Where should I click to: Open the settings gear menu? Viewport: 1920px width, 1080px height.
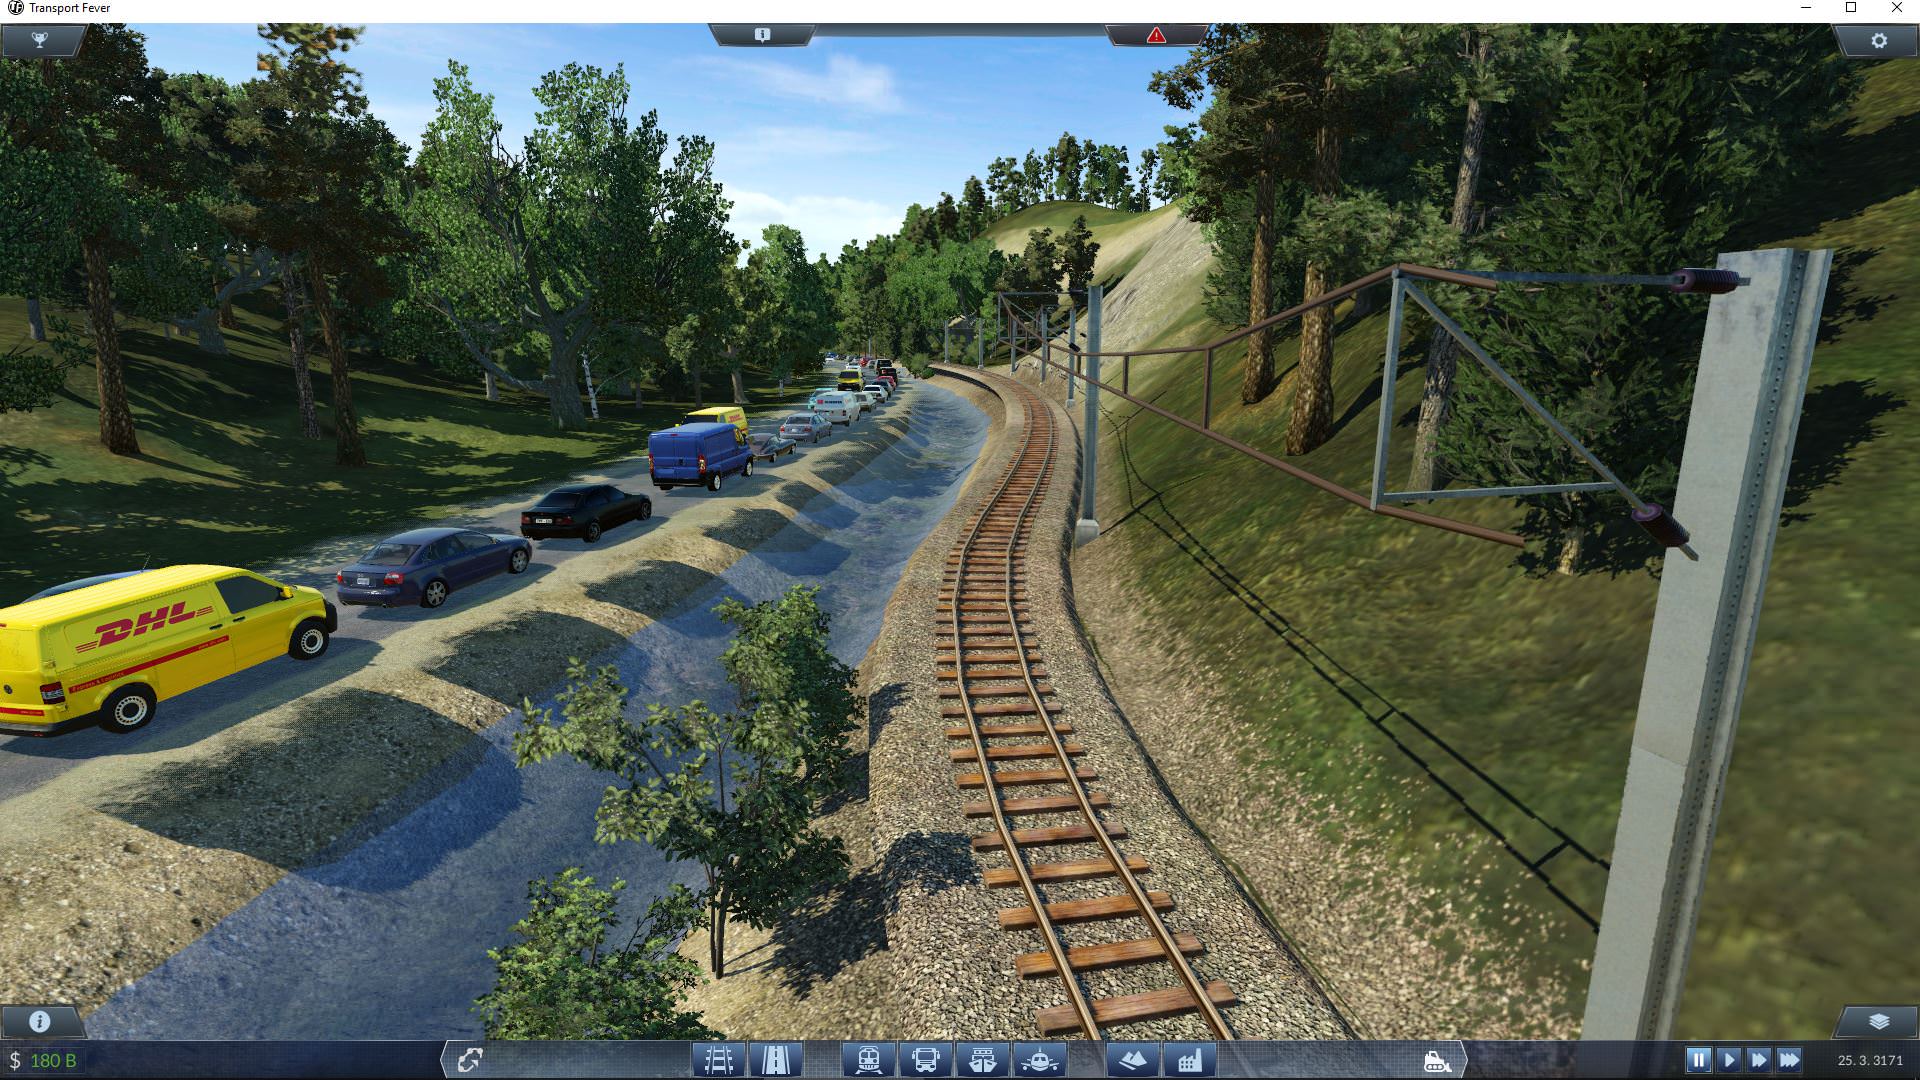[1879, 40]
